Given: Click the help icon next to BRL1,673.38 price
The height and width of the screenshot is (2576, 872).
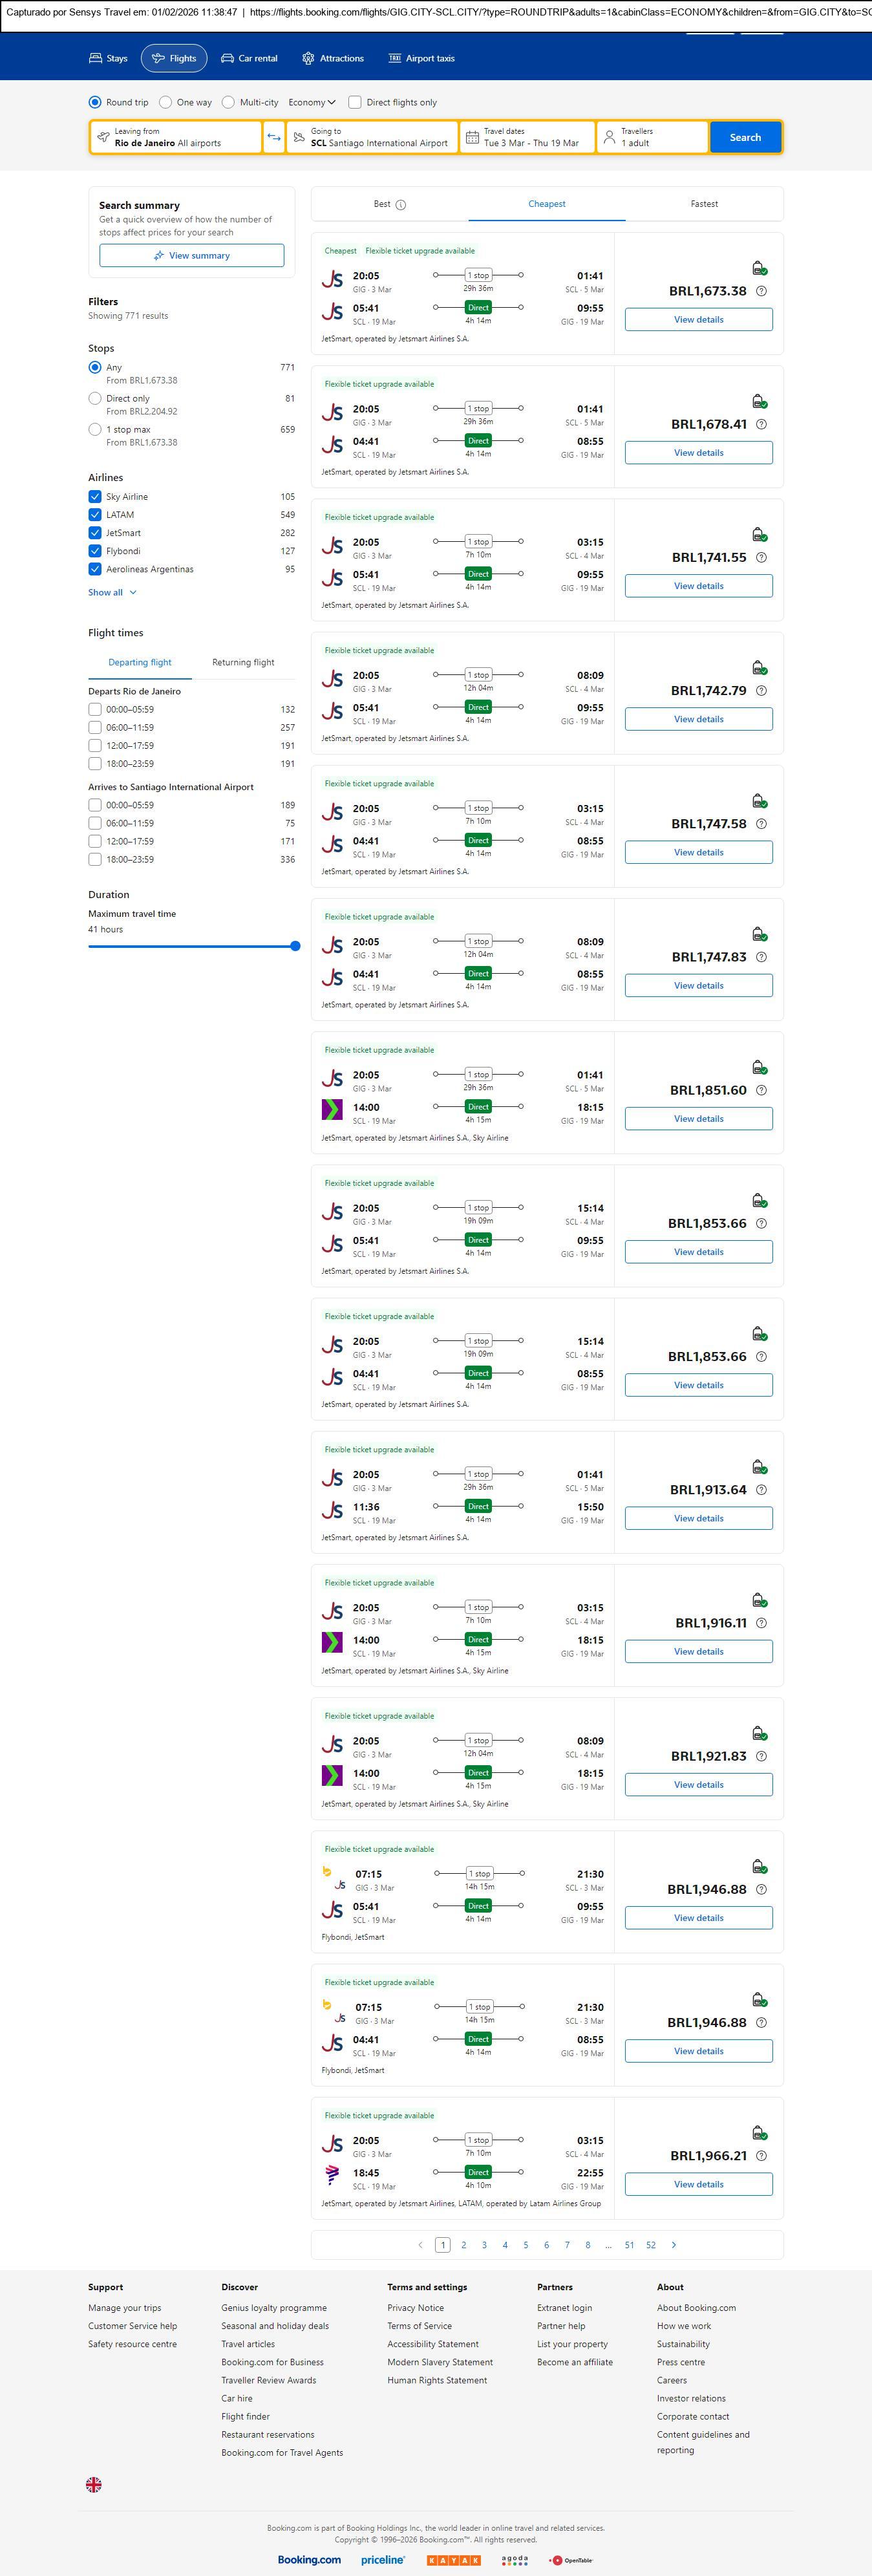Looking at the screenshot, I should 761,291.
